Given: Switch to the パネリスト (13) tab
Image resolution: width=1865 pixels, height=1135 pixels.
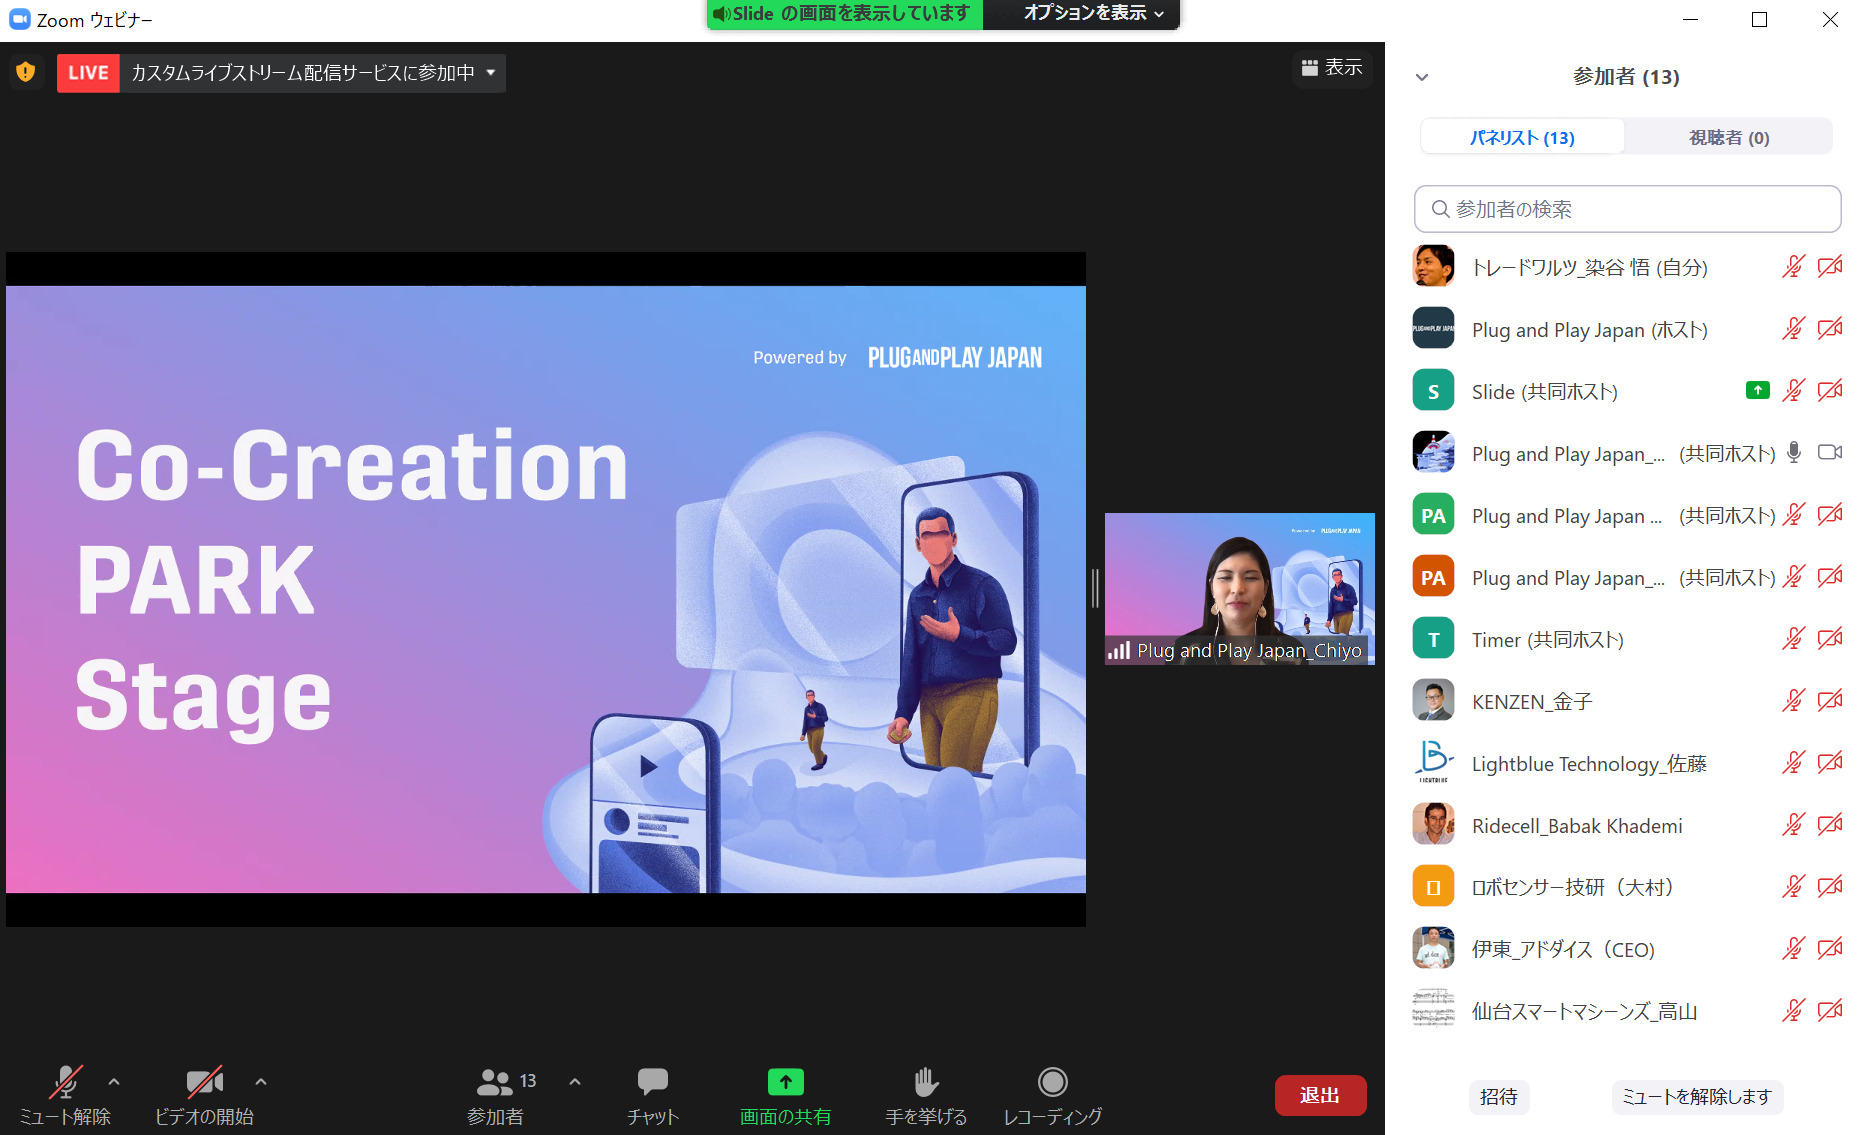Looking at the screenshot, I should 1522,137.
